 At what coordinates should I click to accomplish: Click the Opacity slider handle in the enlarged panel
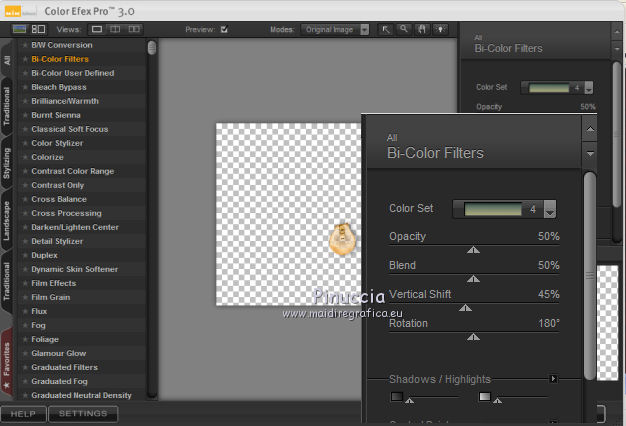click(473, 250)
